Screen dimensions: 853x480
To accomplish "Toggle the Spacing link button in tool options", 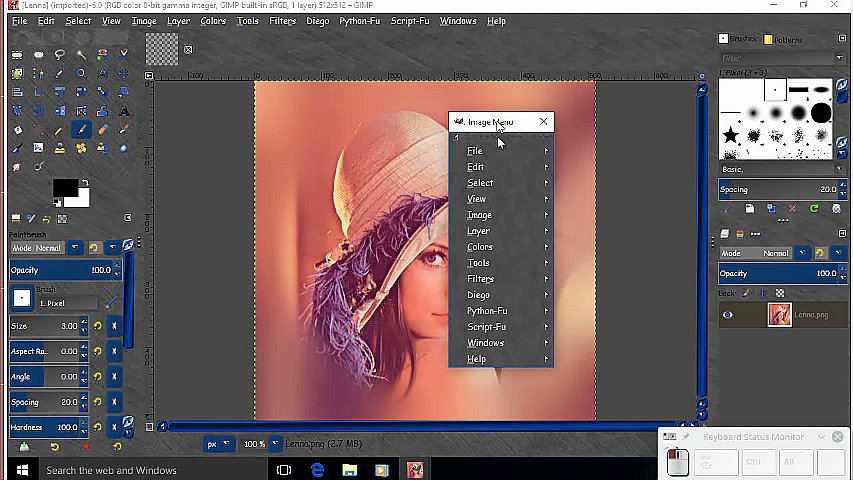I will (114, 402).
